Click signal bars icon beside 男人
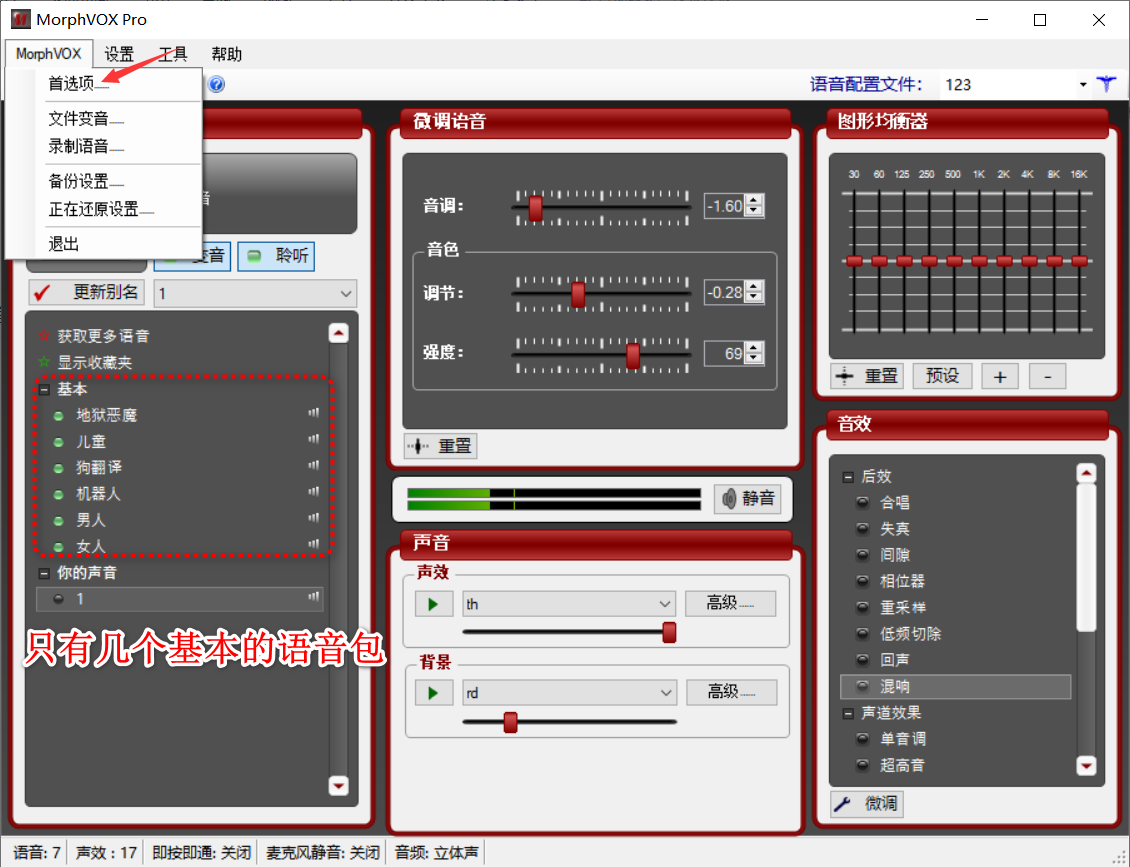This screenshot has width=1130, height=867. (x=313, y=517)
